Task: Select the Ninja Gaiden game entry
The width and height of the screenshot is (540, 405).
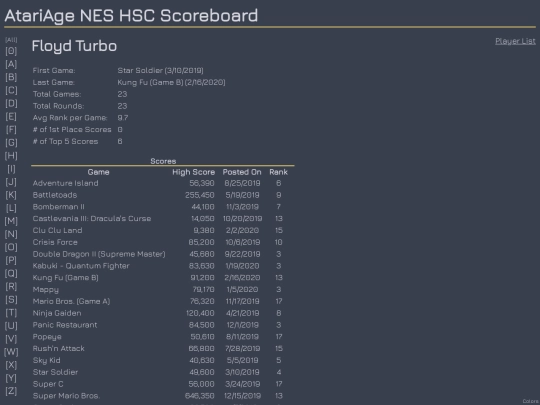Action: tap(57, 313)
